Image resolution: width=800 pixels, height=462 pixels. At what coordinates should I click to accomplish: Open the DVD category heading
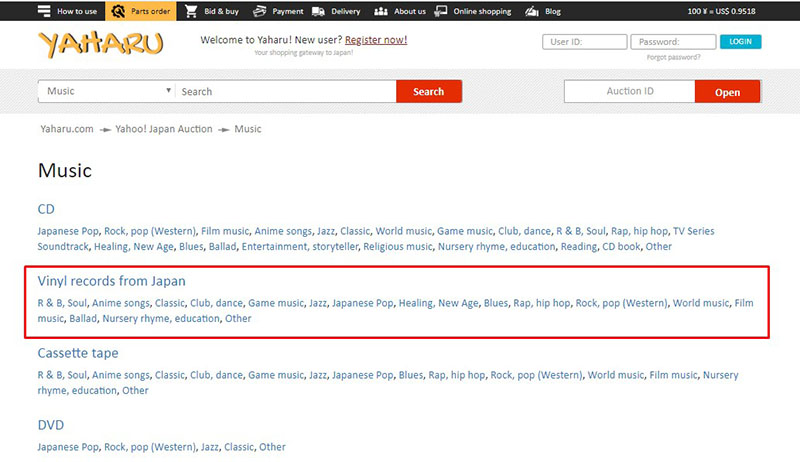coord(51,425)
